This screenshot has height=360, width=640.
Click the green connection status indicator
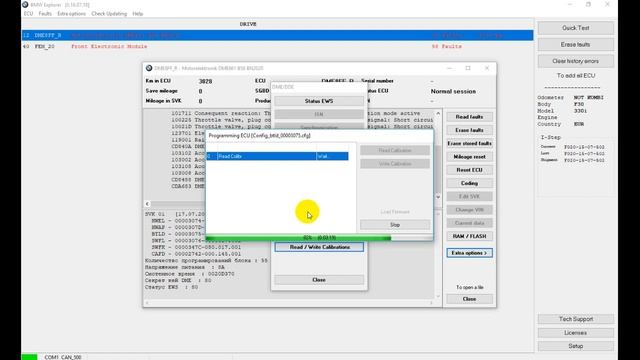click(x=29, y=357)
